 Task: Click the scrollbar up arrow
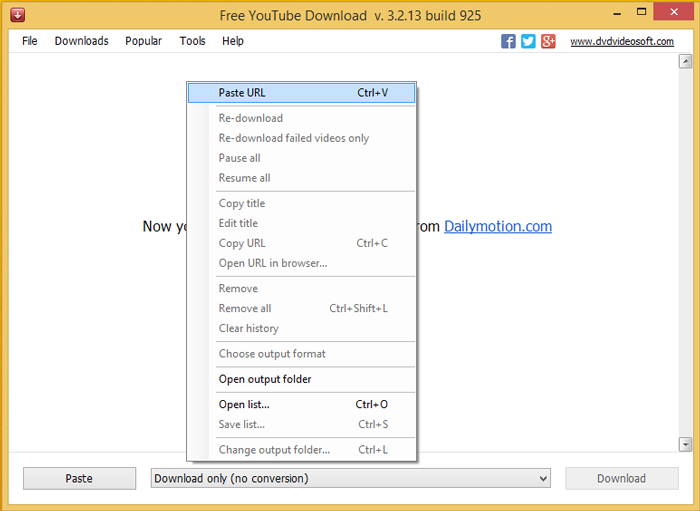point(685,62)
